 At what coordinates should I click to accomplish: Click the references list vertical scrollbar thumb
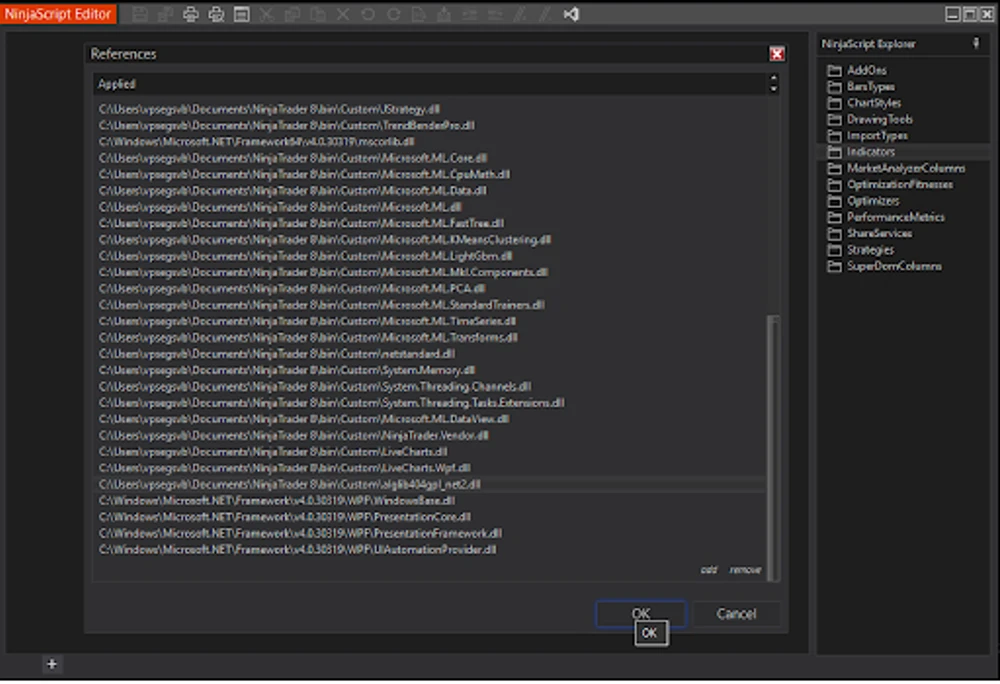773,448
